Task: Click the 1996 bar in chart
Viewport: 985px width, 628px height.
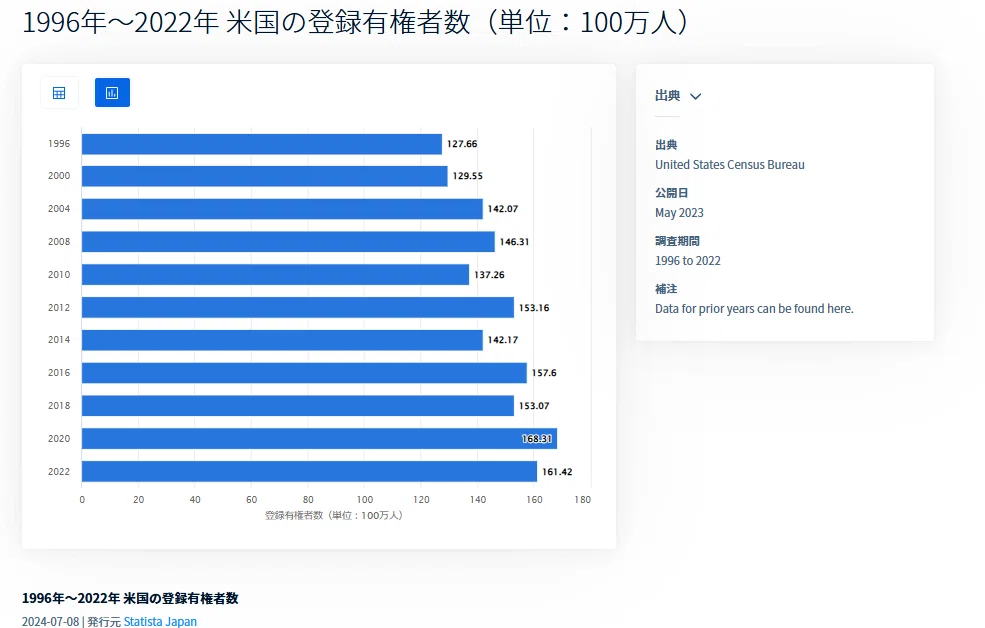Action: pos(262,144)
